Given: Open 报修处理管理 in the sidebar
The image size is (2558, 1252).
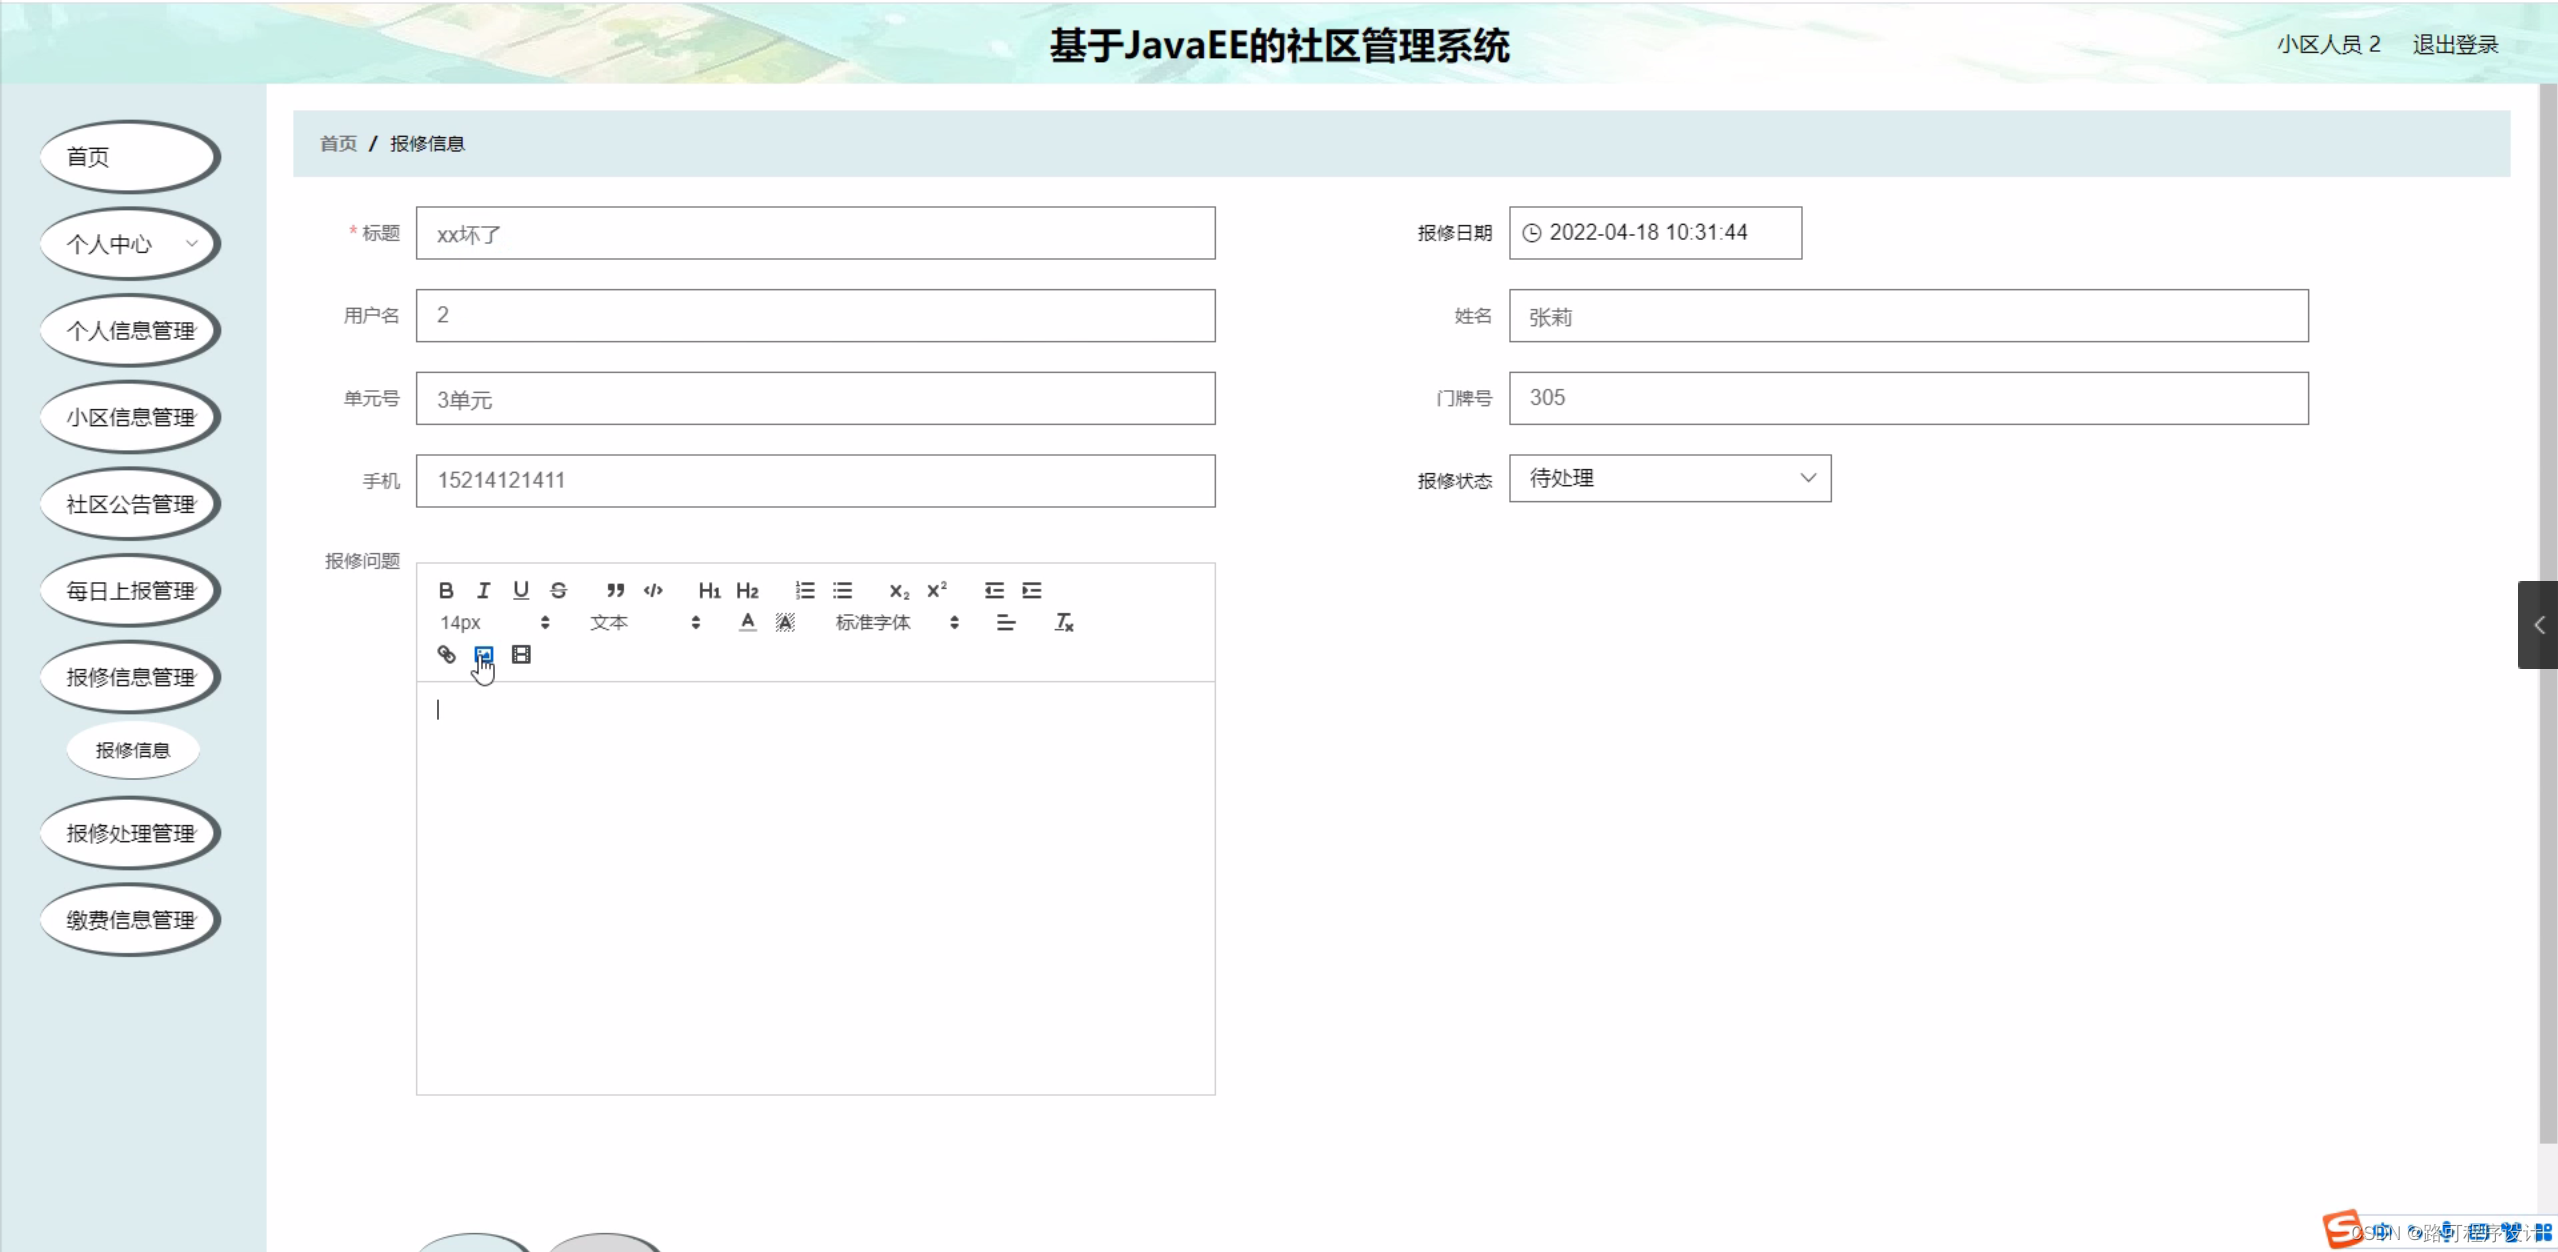Looking at the screenshot, I should click(130, 833).
